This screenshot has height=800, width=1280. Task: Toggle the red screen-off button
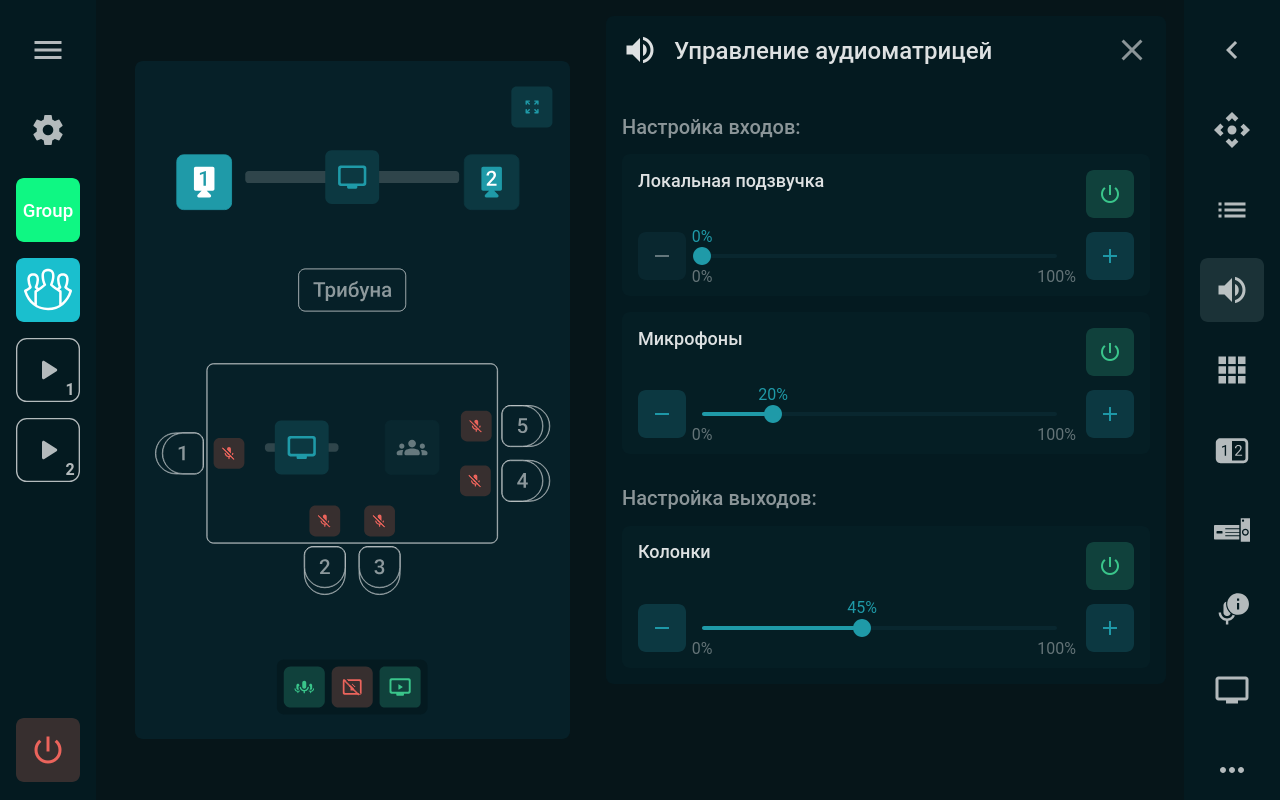pos(352,687)
